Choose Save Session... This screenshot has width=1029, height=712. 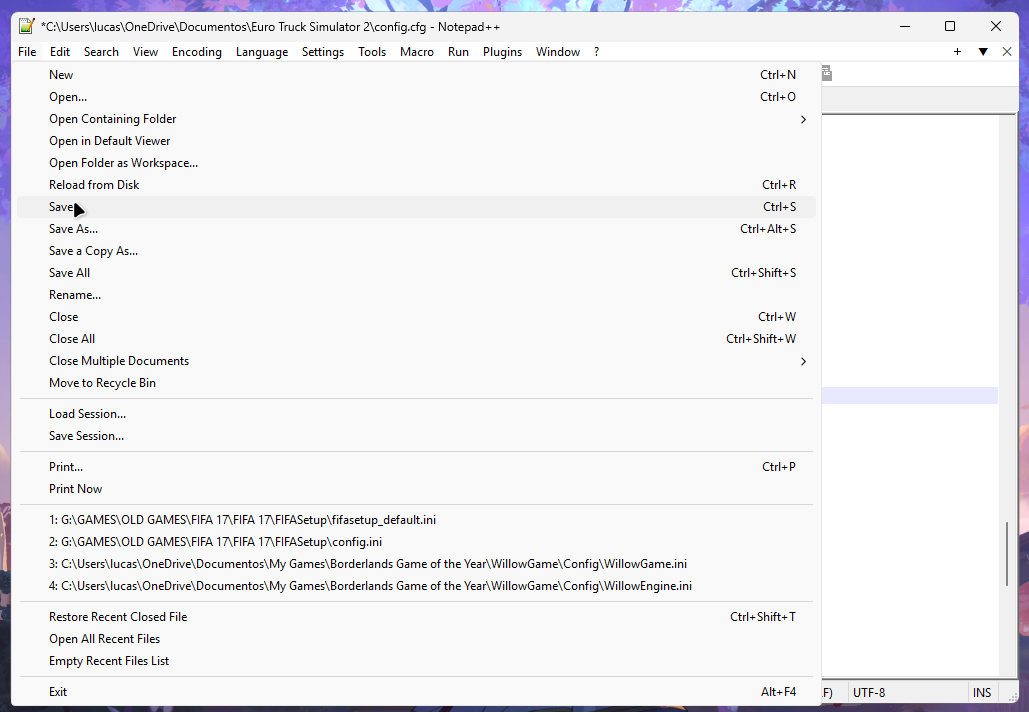click(x=417, y=436)
